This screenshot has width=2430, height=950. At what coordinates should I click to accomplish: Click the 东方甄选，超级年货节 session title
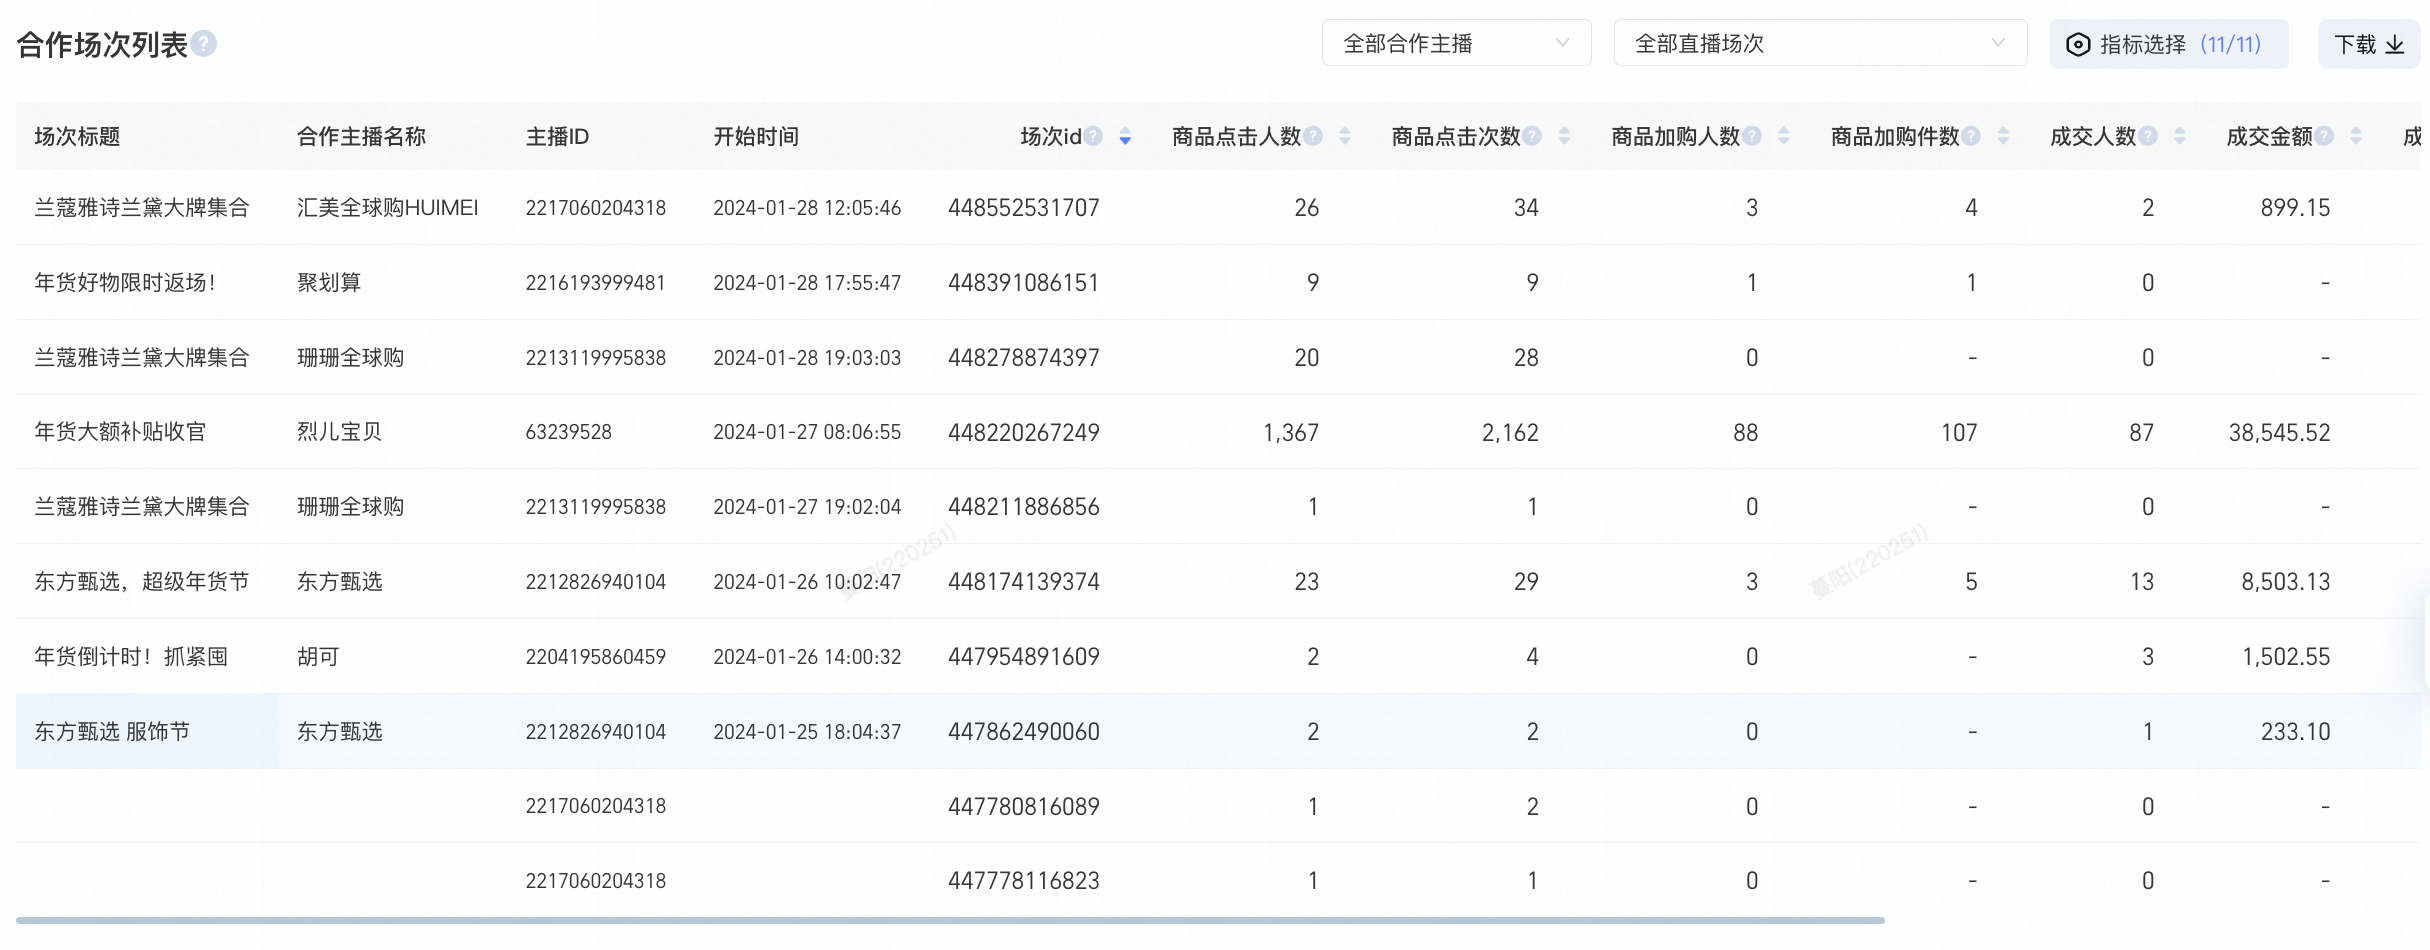pyautogui.click(x=142, y=582)
